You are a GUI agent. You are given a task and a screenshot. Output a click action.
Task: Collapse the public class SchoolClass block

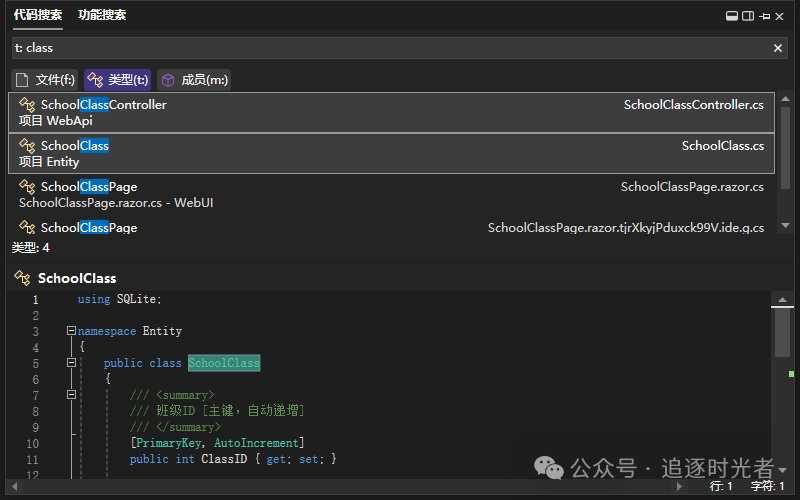pos(71,363)
